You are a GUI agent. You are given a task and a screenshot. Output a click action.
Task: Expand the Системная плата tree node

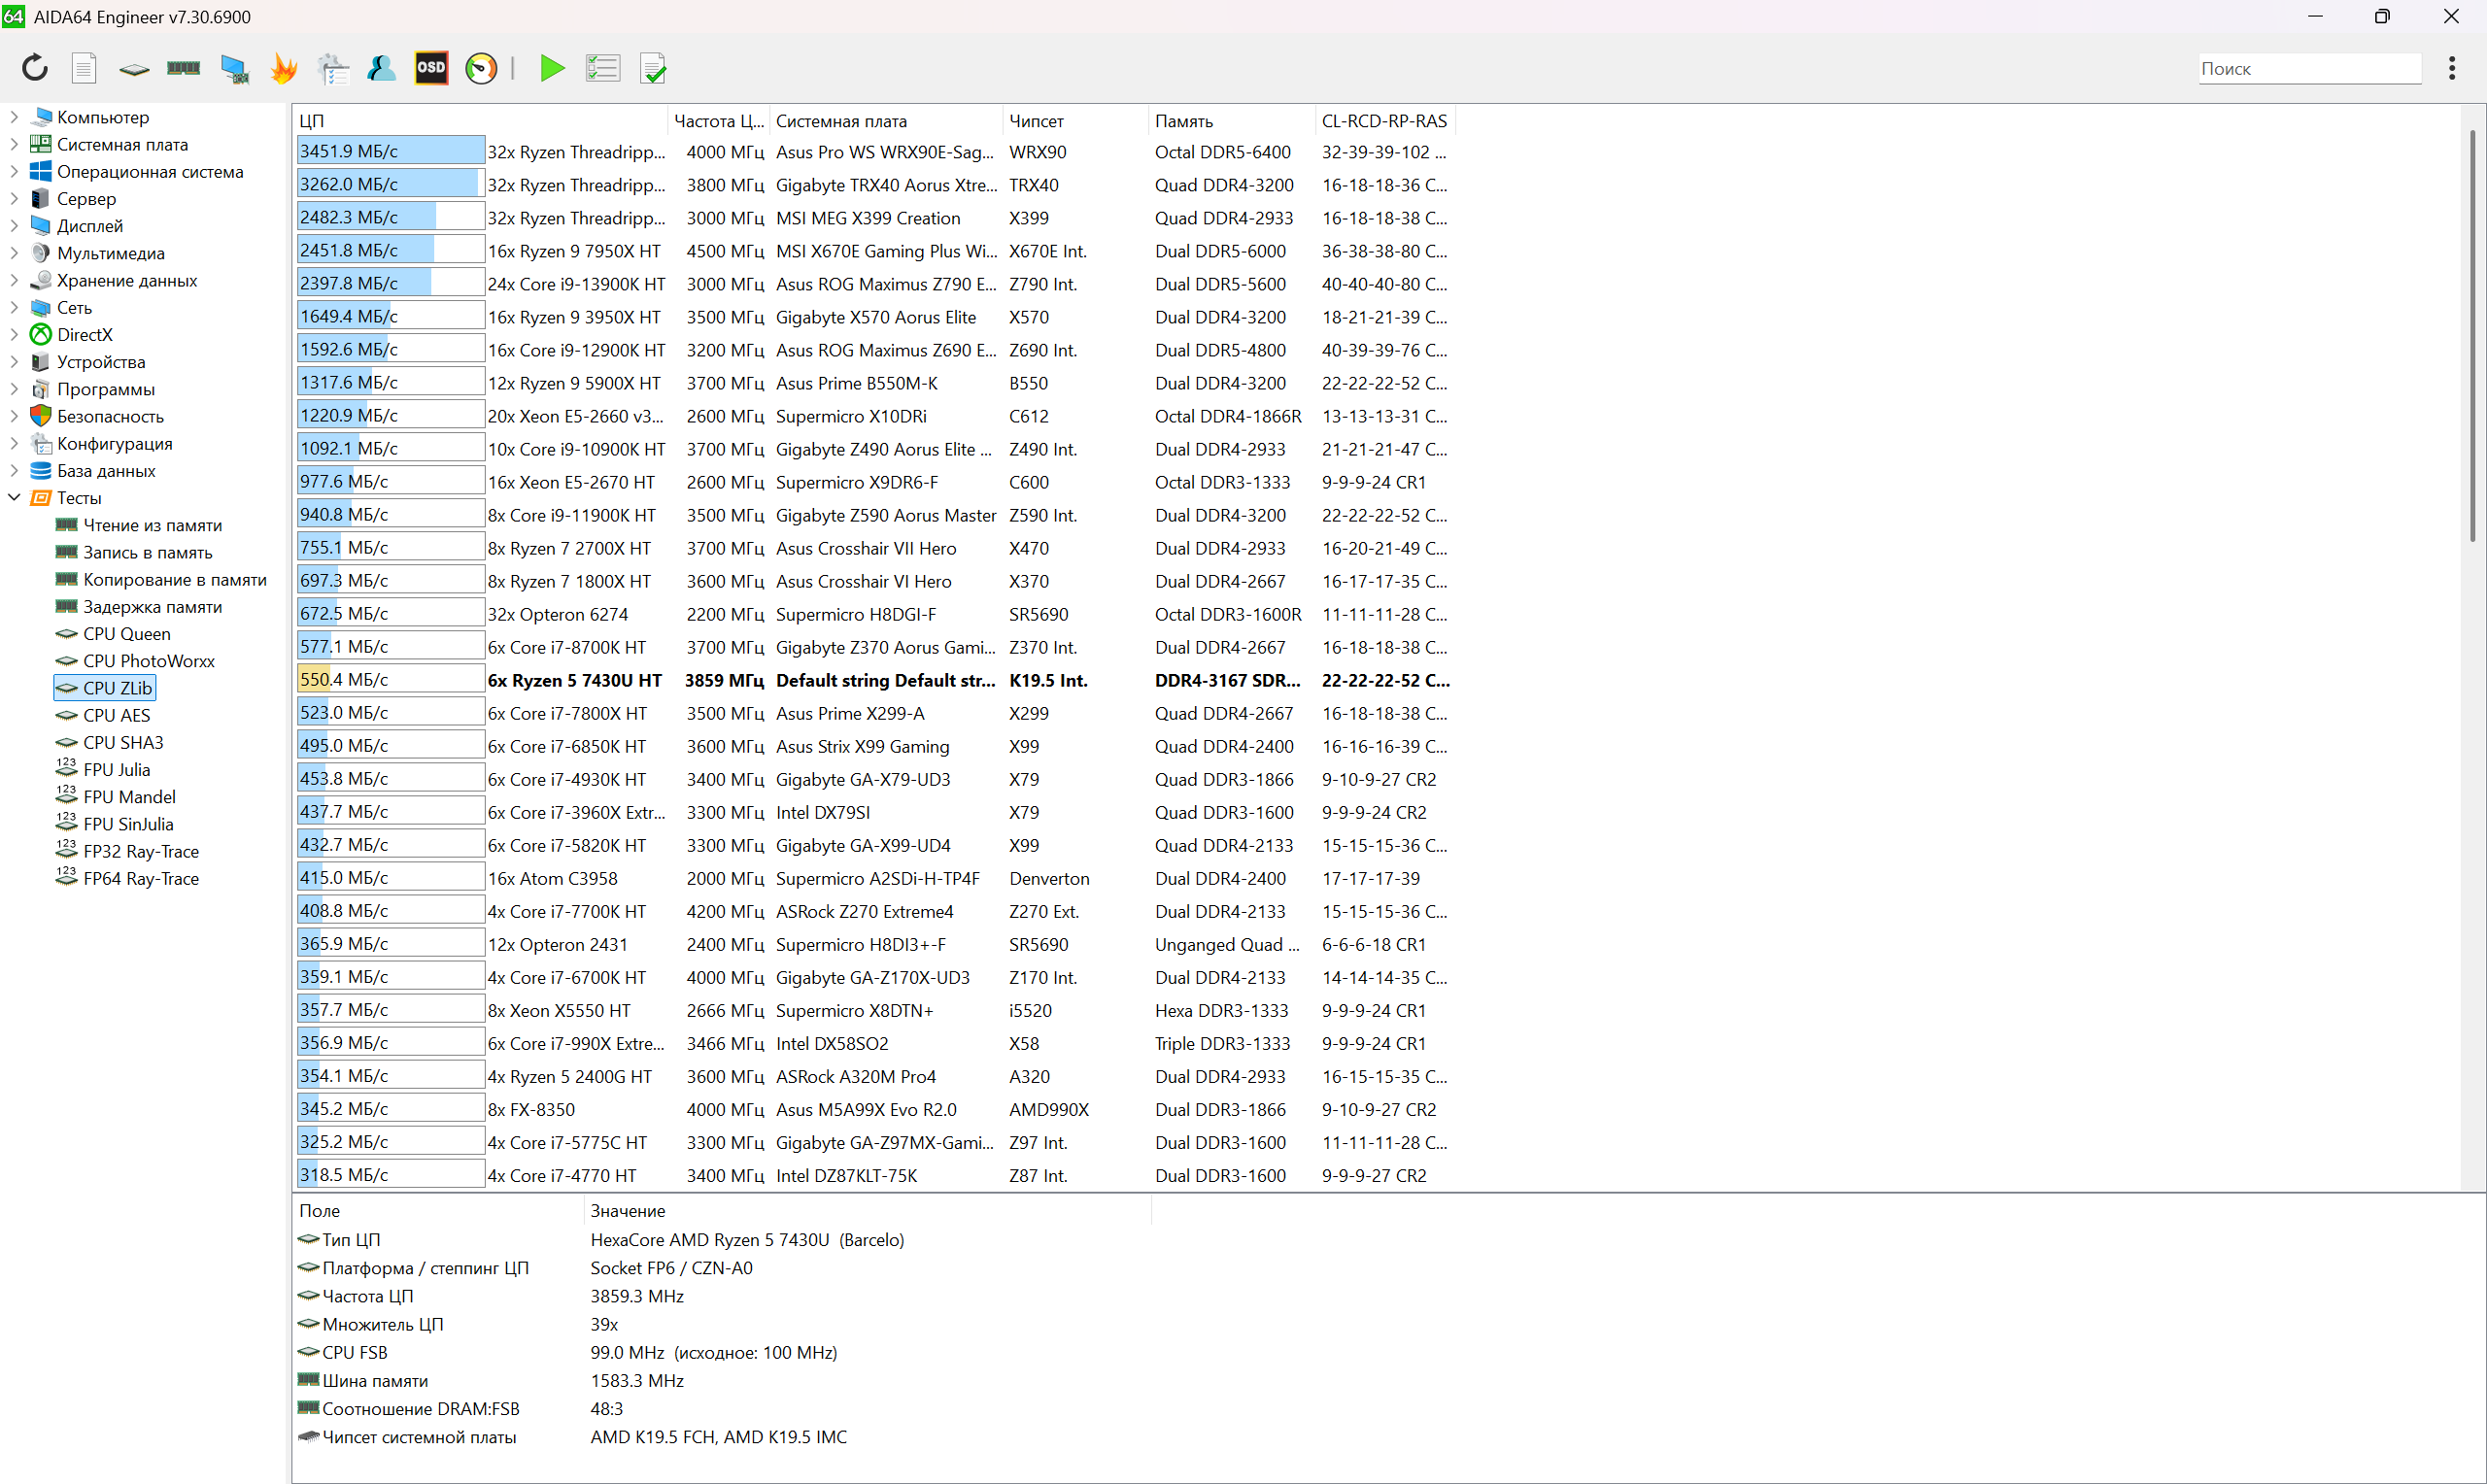(x=14, y=144)
